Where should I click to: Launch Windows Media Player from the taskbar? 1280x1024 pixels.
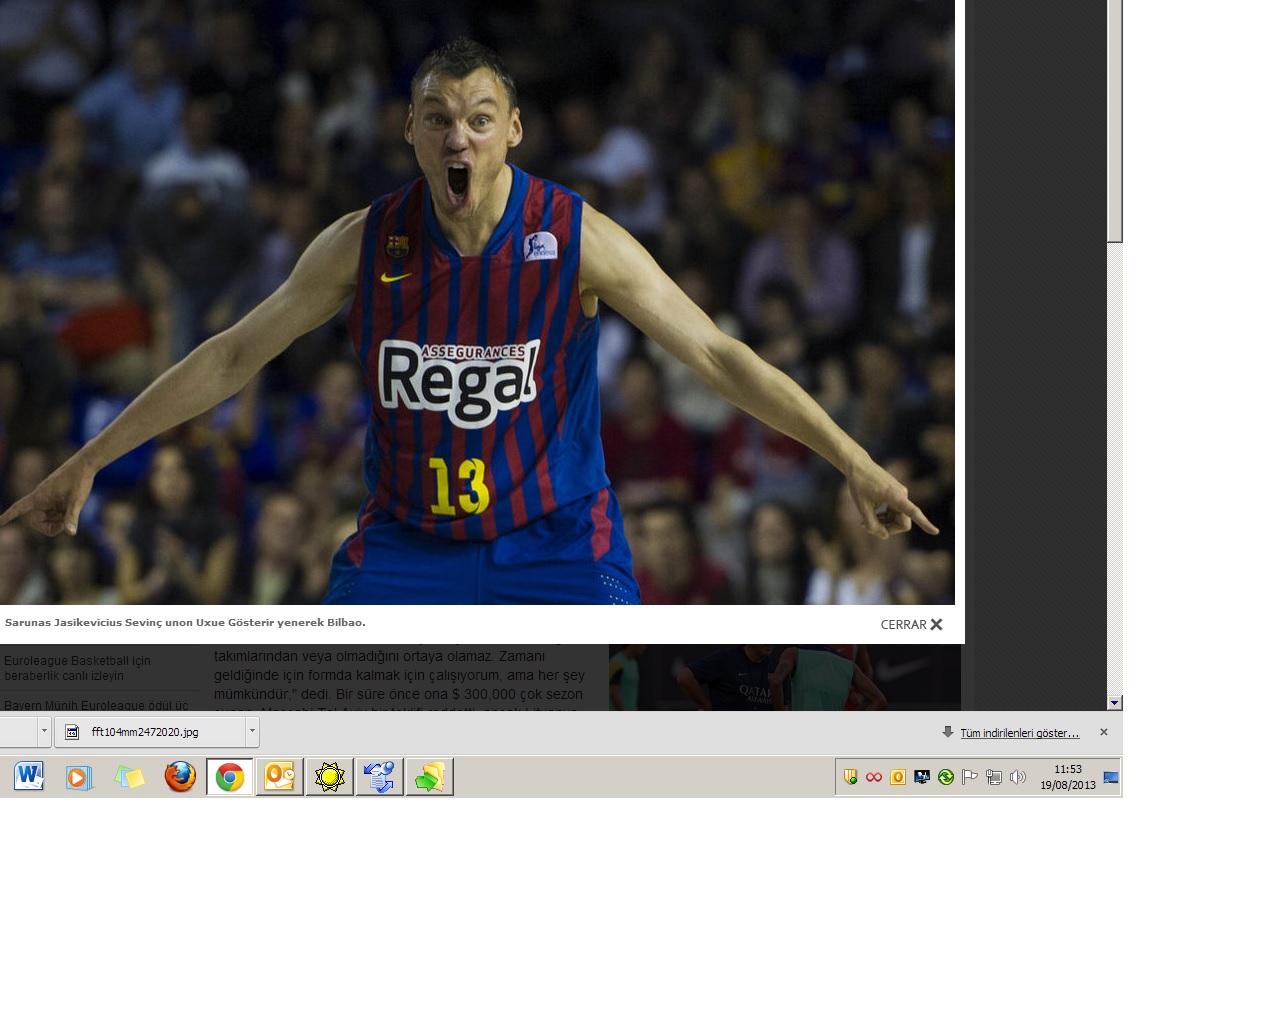(x=79, y=777)
